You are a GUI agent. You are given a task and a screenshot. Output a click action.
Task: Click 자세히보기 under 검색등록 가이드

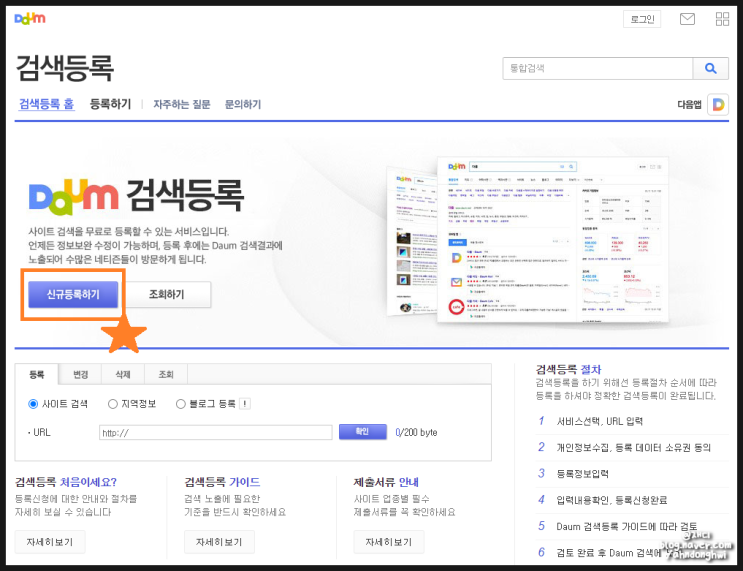click(219, 542)
